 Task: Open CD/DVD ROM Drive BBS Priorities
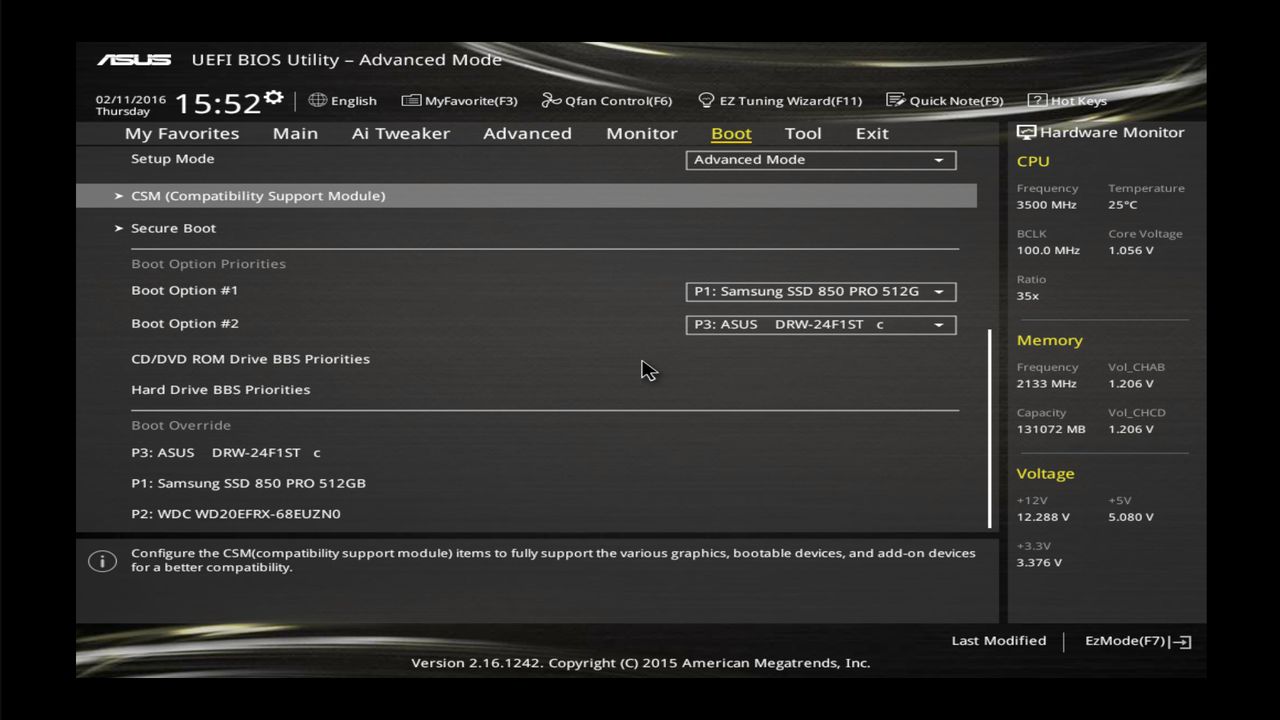tap(250, 359)
